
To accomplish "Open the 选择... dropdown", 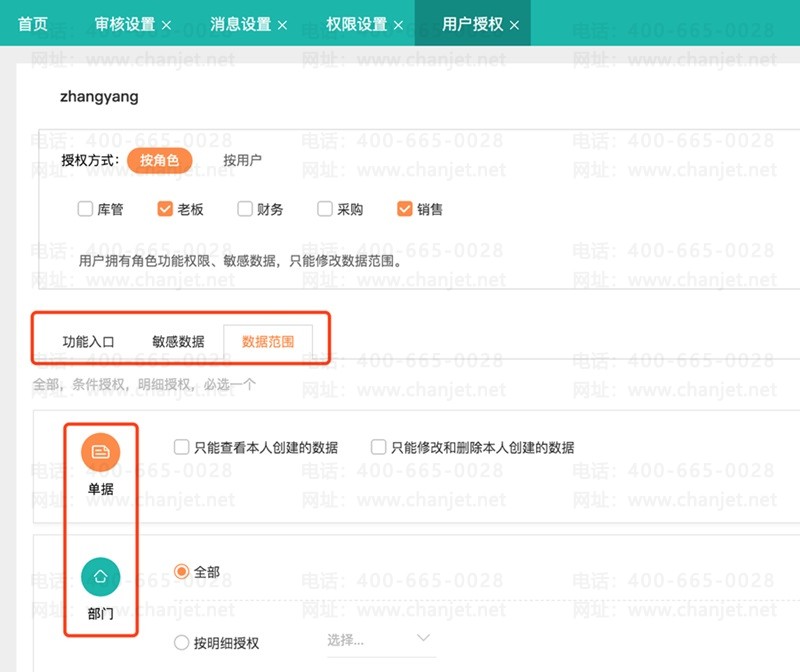I will click(378, 639).
